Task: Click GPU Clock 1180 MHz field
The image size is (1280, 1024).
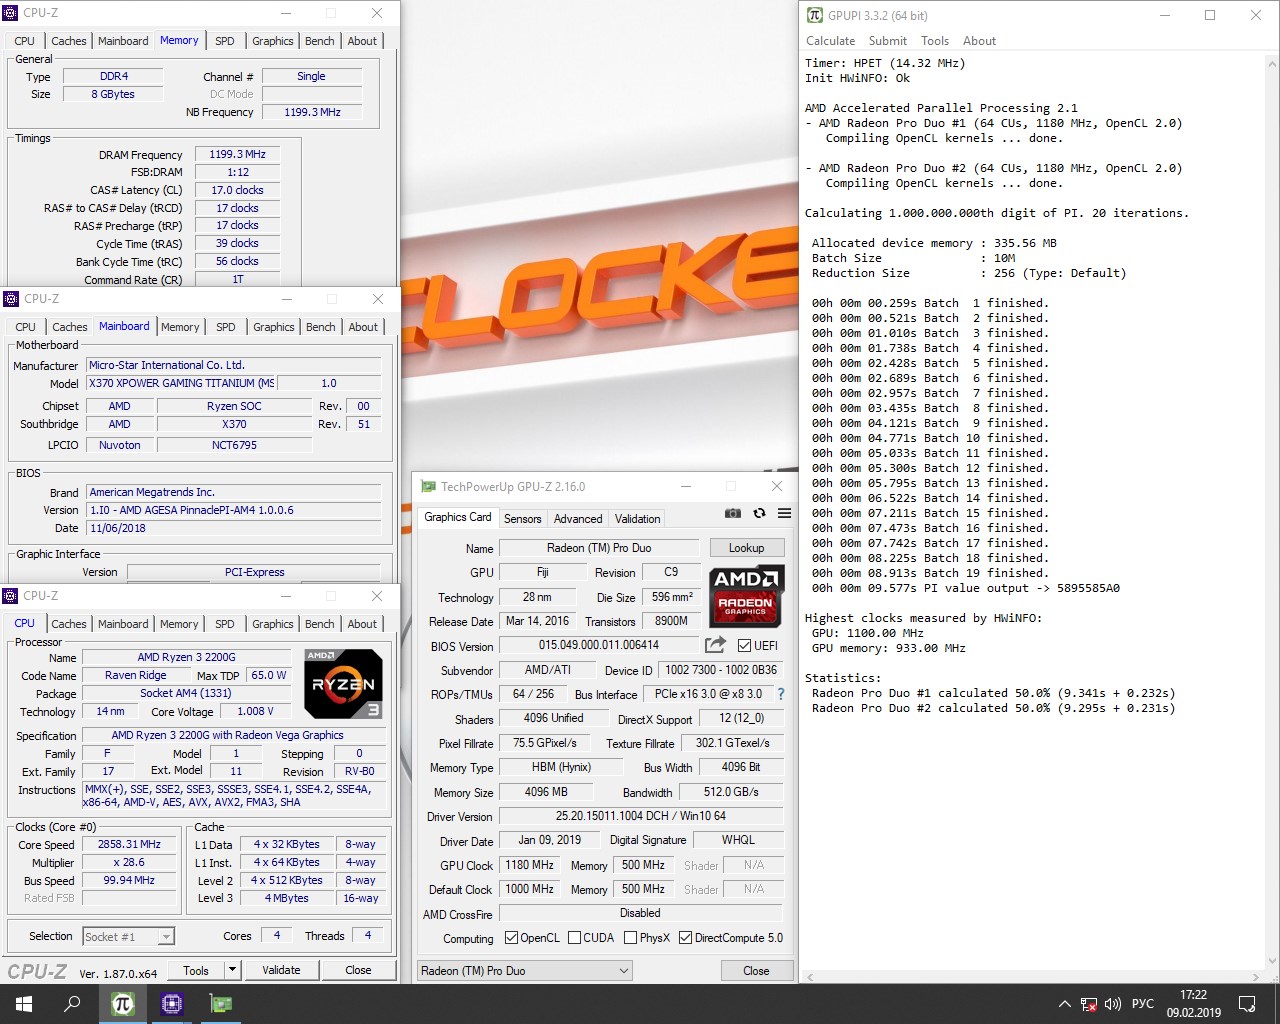Action: [530, 865]
